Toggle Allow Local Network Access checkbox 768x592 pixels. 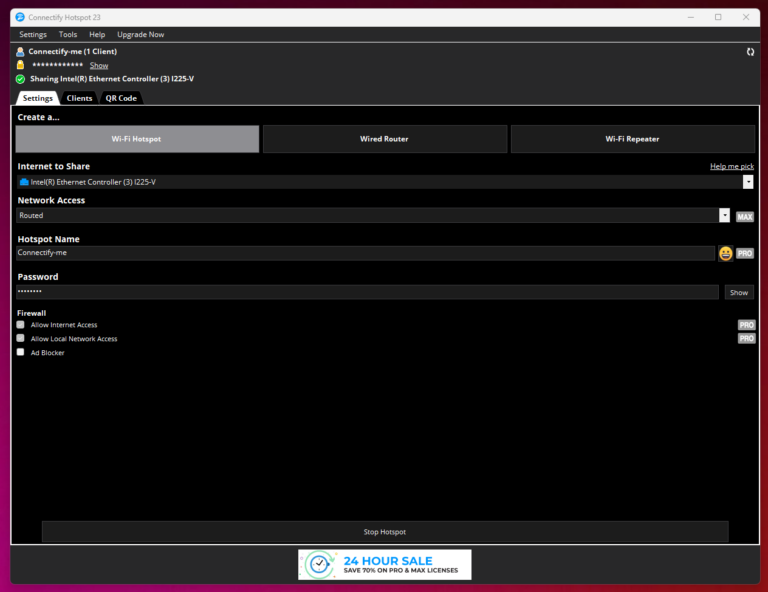[x=20, y=339]
